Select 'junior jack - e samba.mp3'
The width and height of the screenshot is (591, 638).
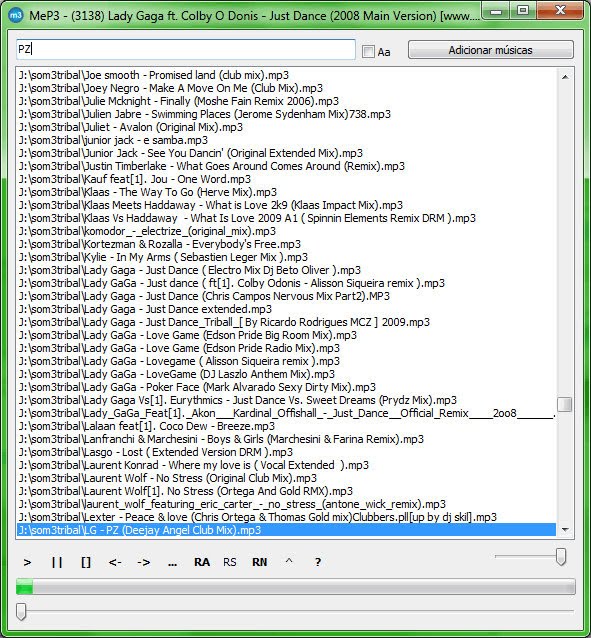[x=287, y=140]
